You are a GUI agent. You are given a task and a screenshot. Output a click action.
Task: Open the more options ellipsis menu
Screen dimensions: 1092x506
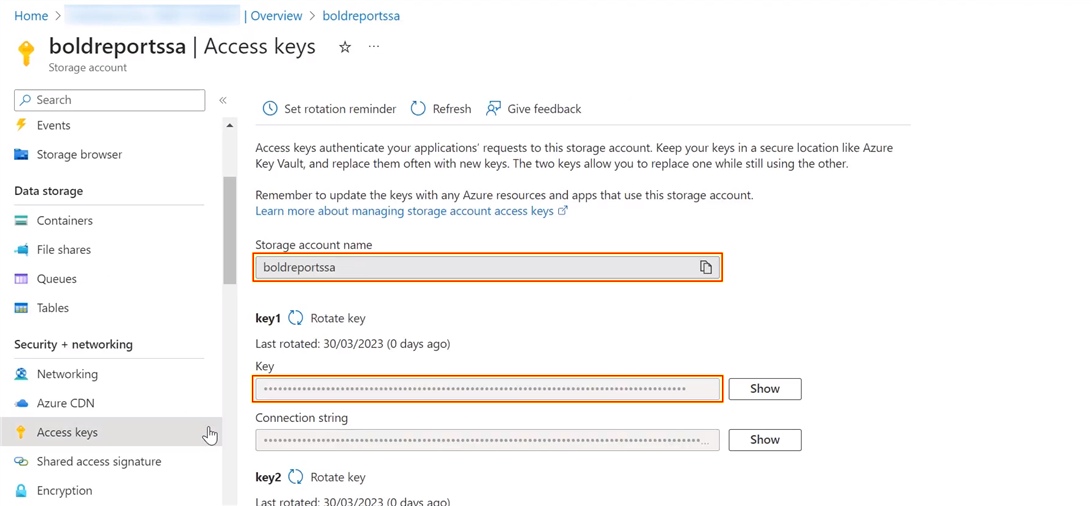coord(374,47)
